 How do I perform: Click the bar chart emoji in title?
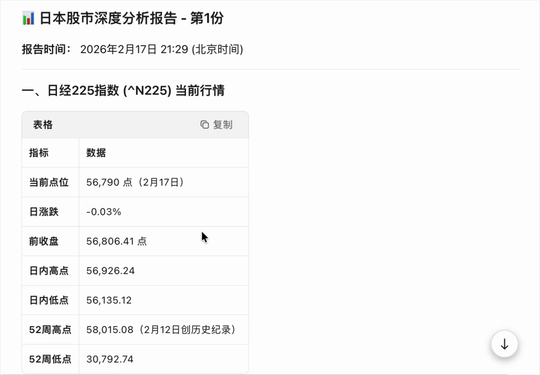point(28,18)
